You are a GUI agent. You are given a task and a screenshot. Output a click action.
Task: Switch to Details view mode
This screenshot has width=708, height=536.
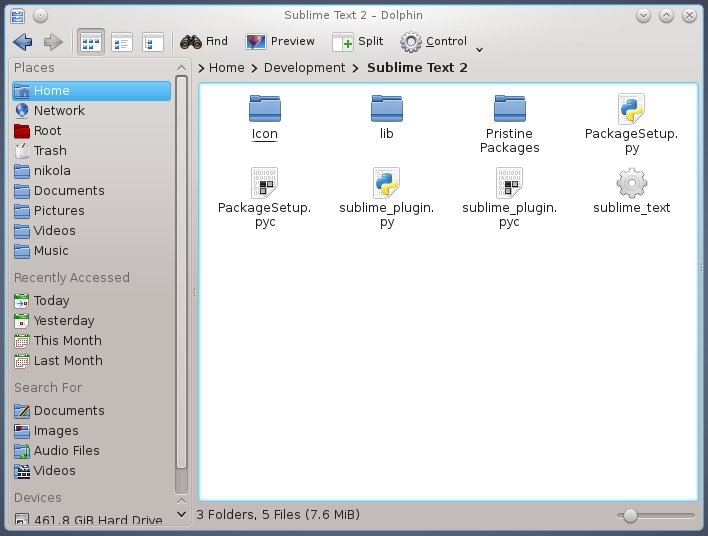pyautogui.click(x=153, y=42)
